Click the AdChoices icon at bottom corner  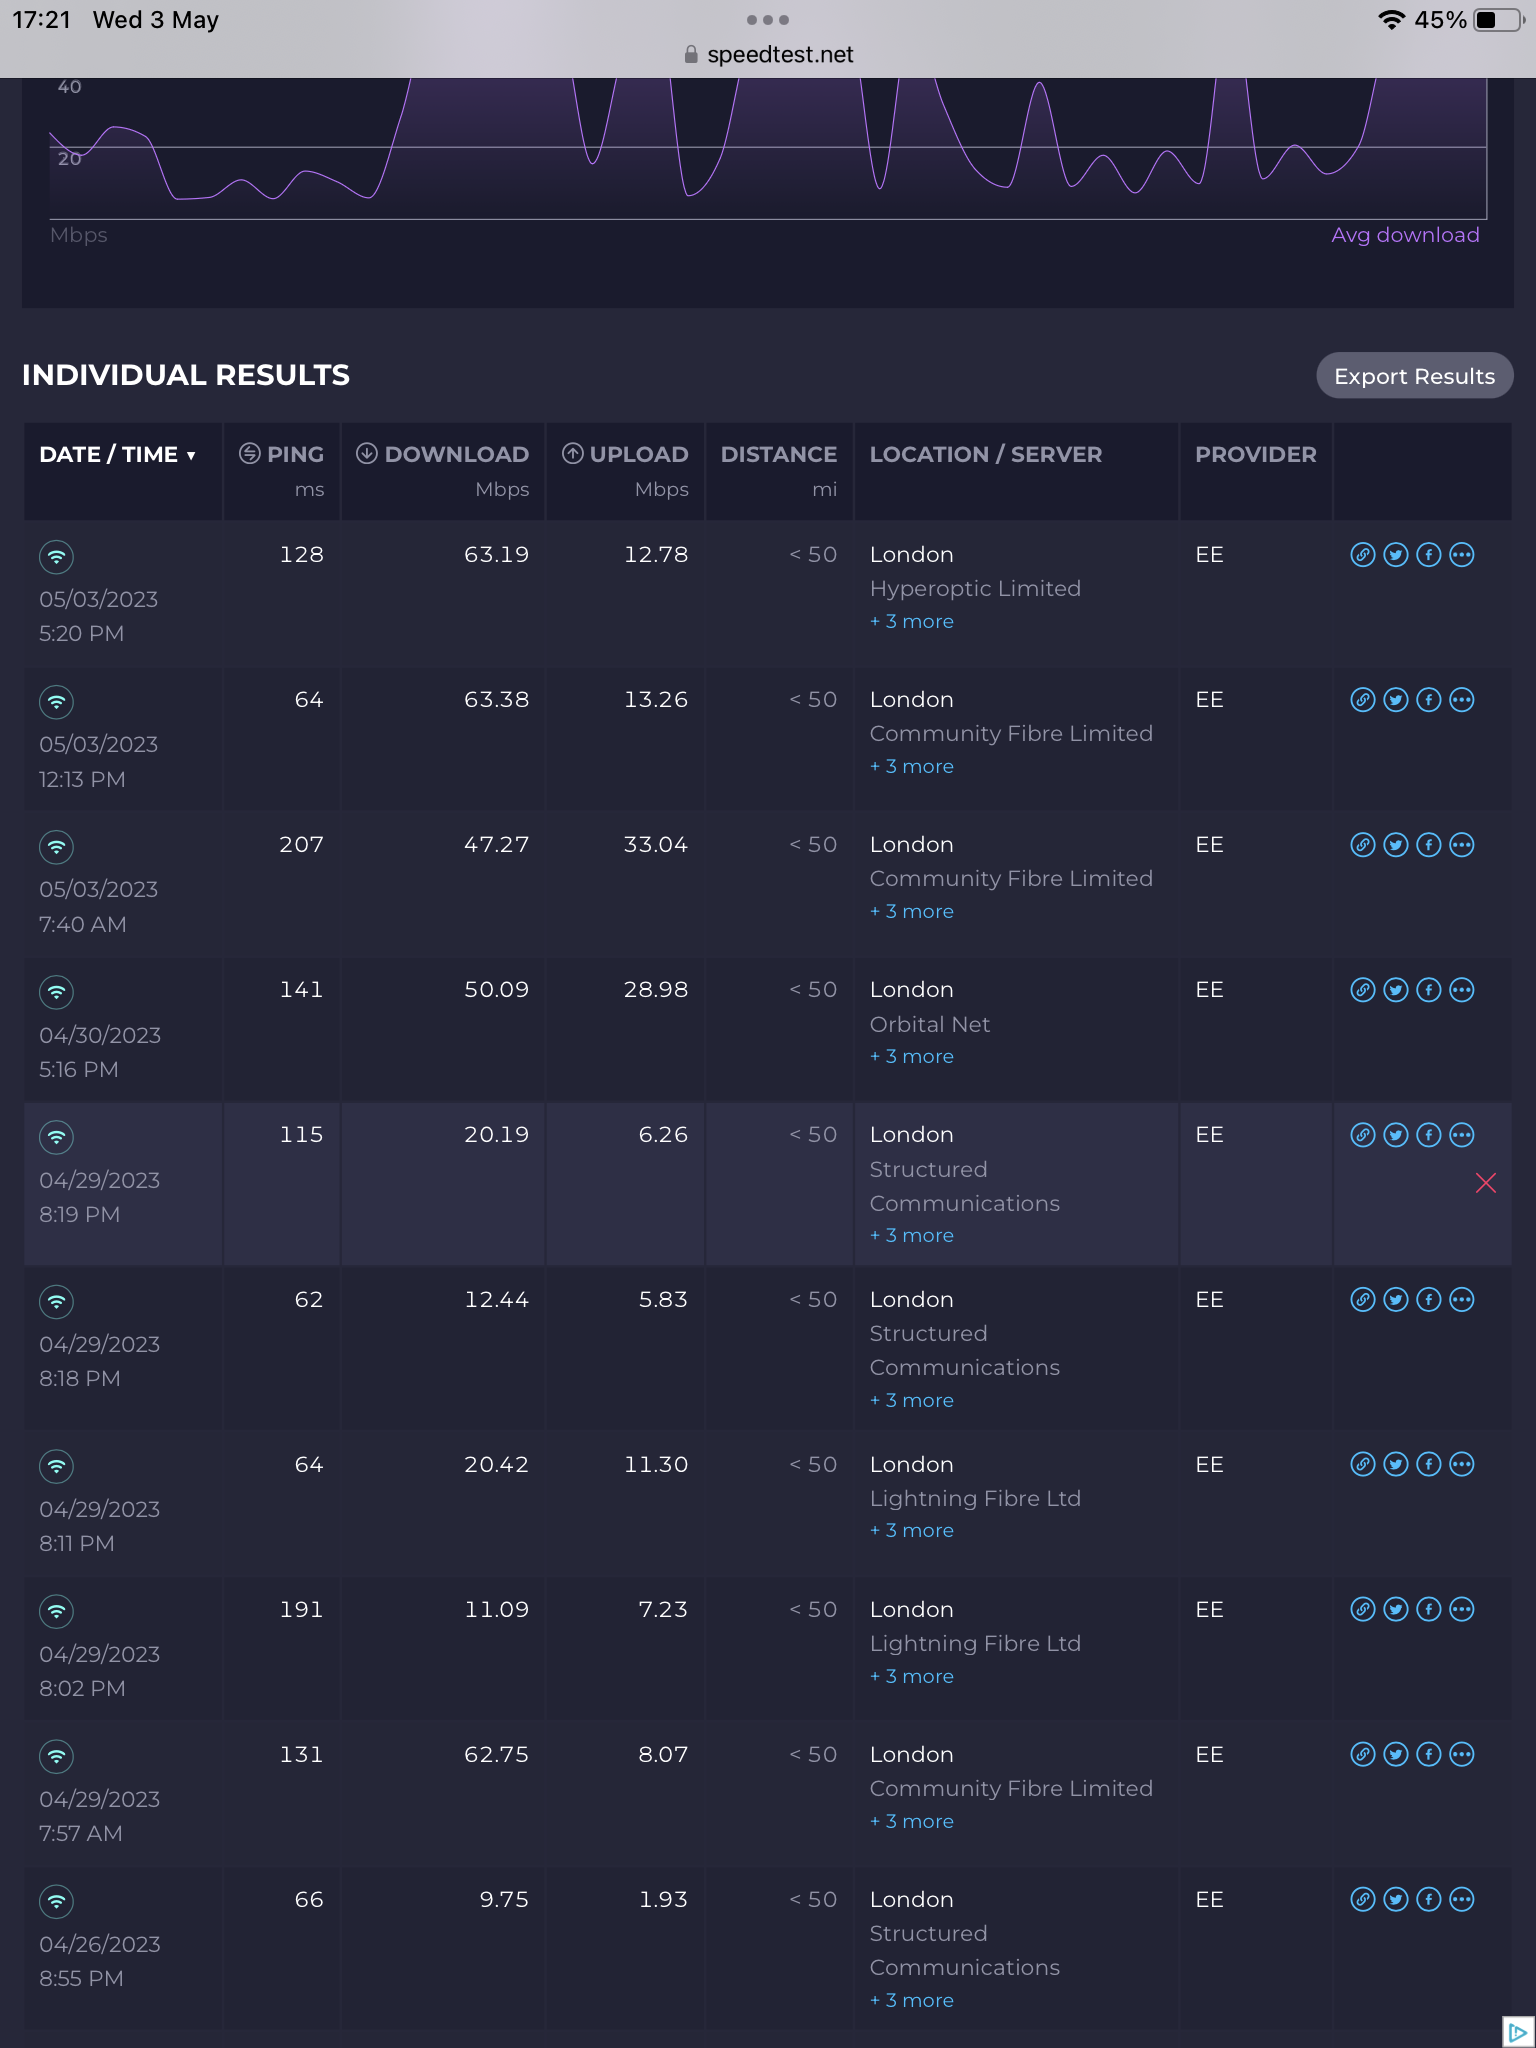pyautogui.click(x=1518, y=2032)
